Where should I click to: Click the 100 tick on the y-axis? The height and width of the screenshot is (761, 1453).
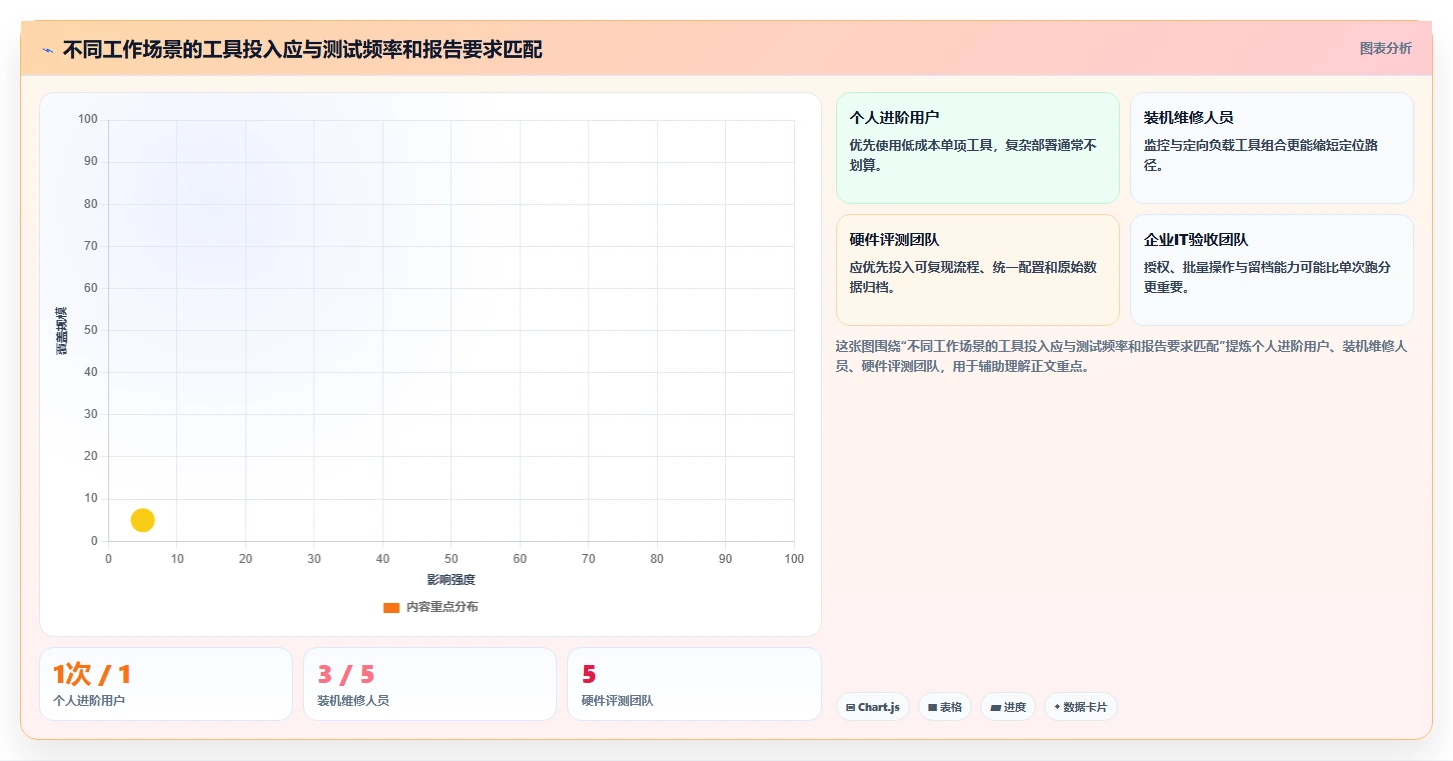(x=88, y=120)
